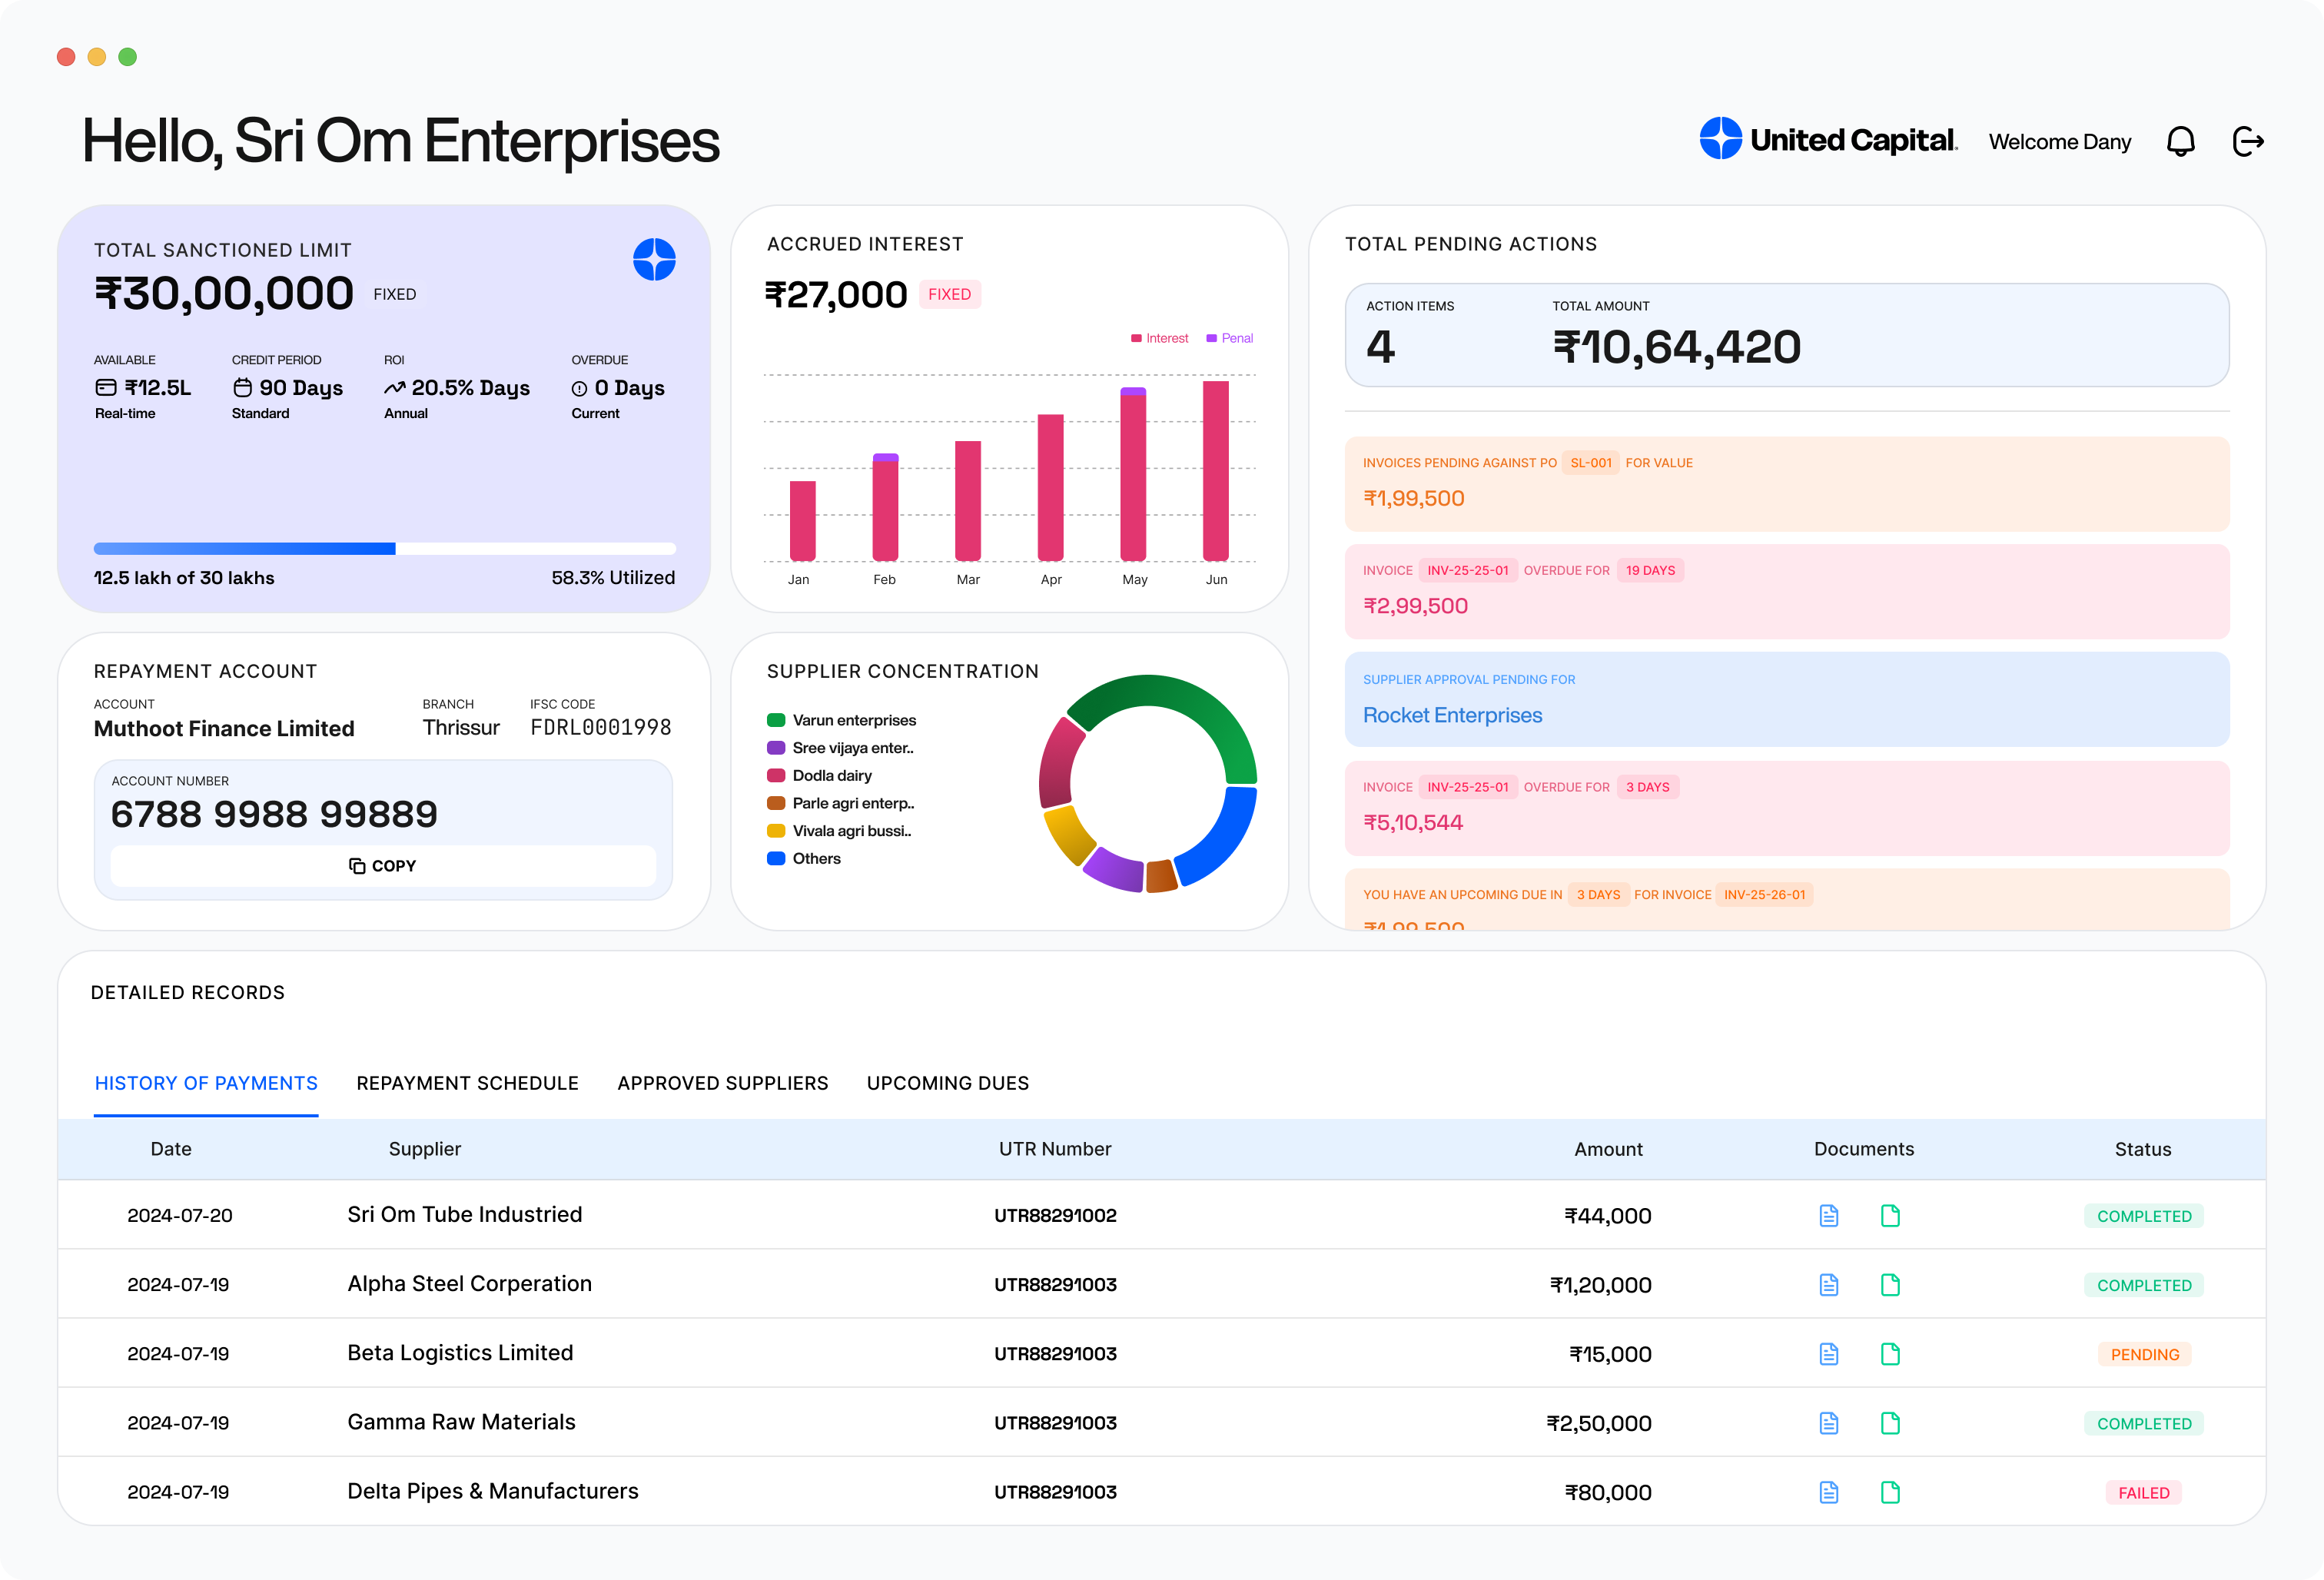The height and width of the screenshot is (1580, 2324).
Task: Click the Others blue legend swatch
Action: (776, 858)
